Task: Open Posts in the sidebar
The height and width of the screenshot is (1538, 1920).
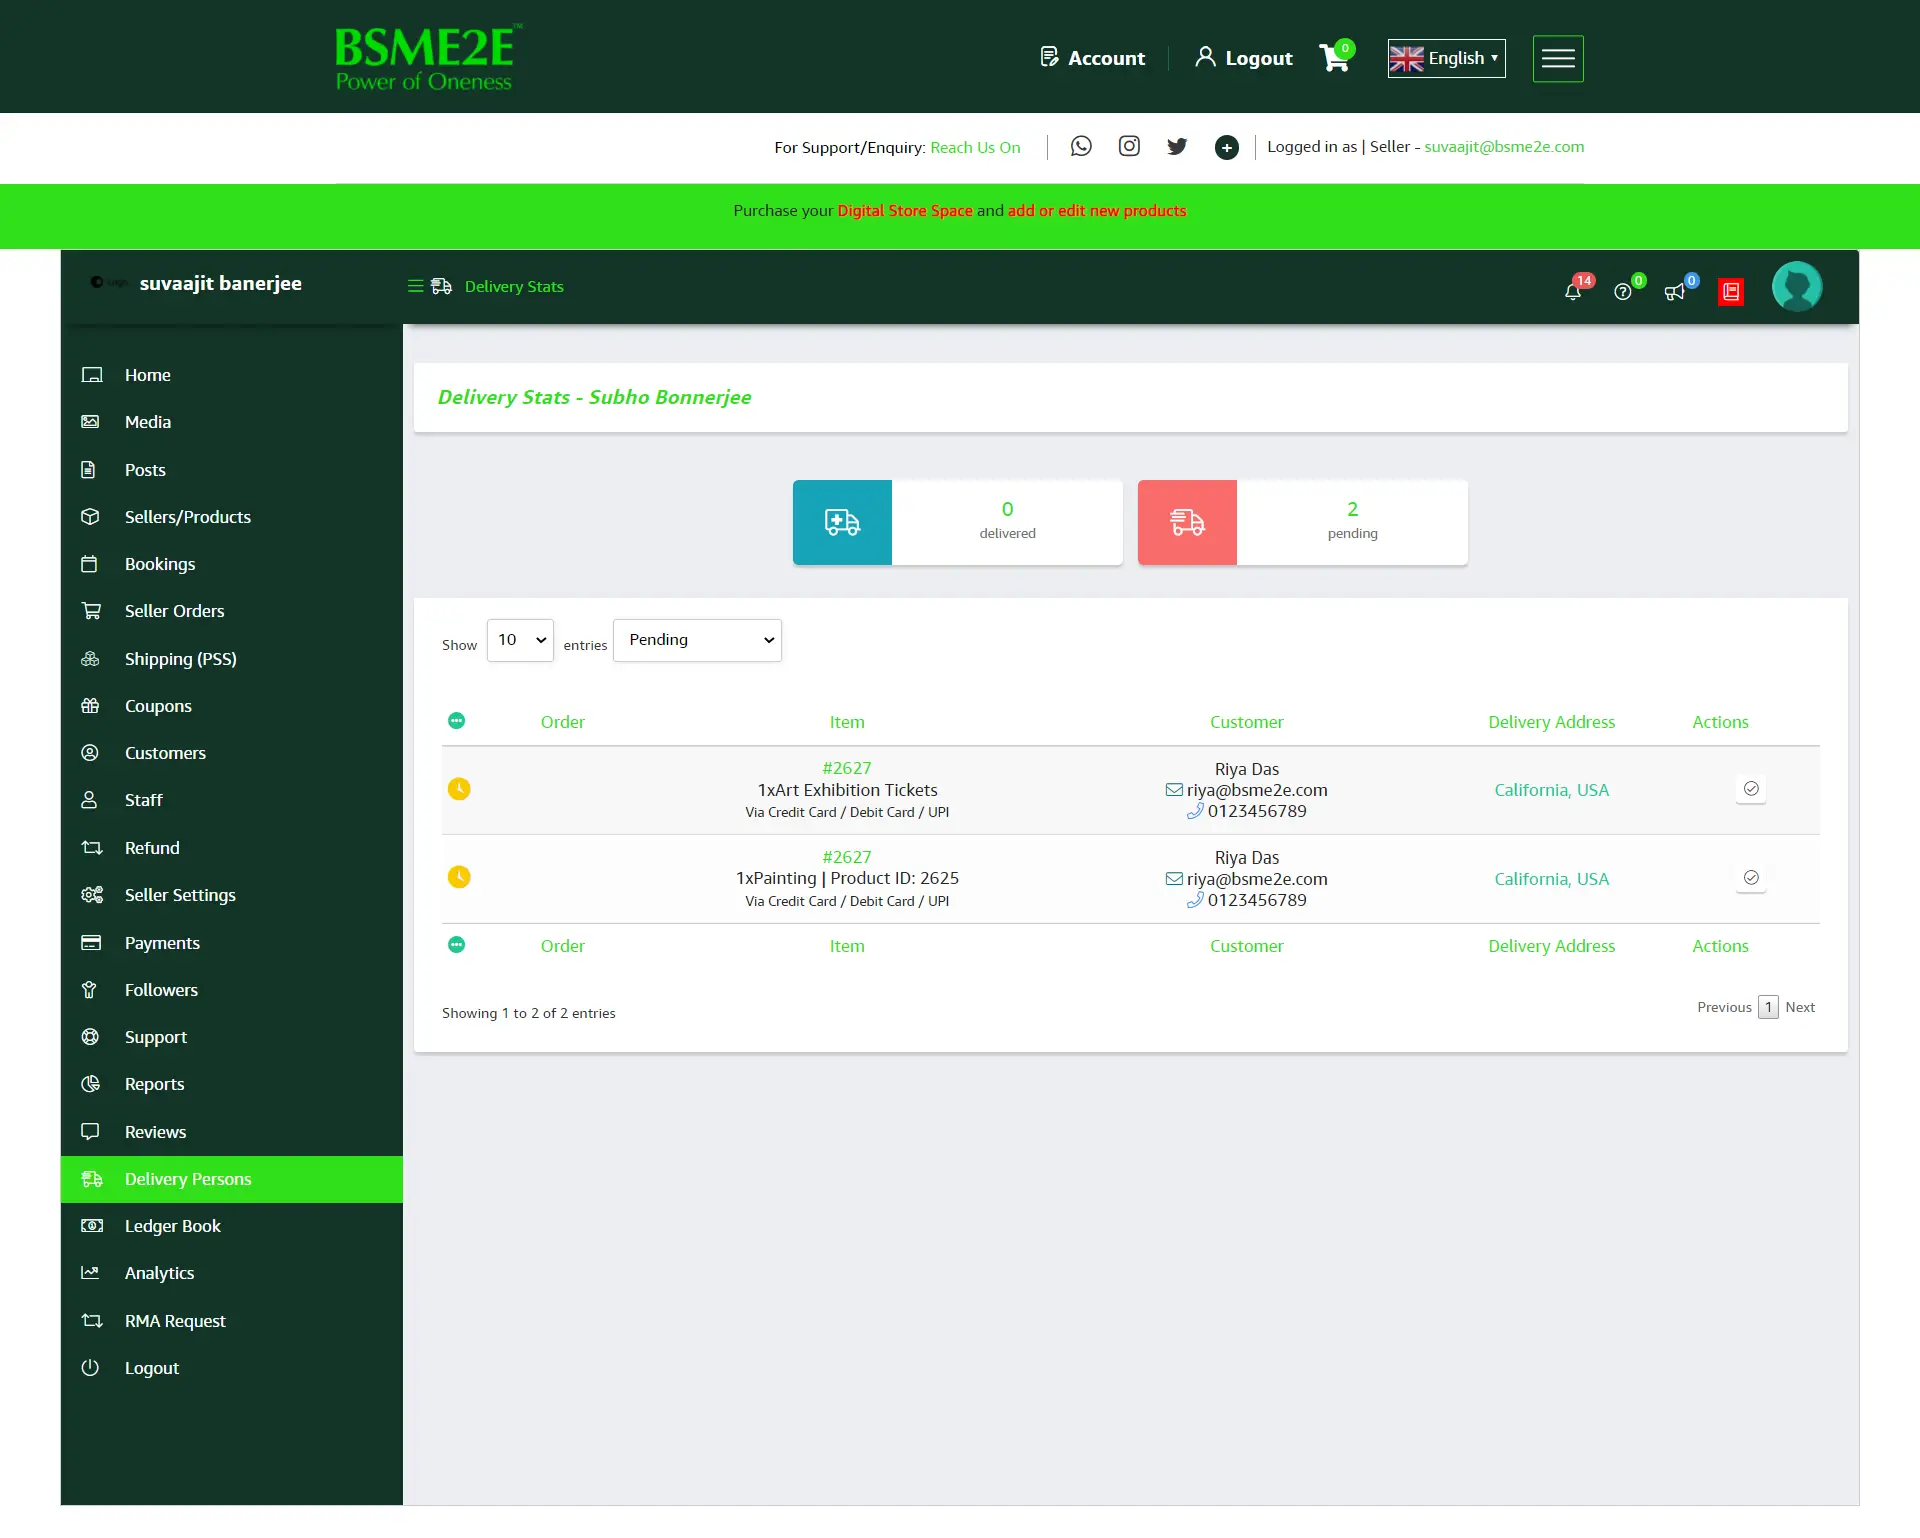Action: [x=232, y=470]
